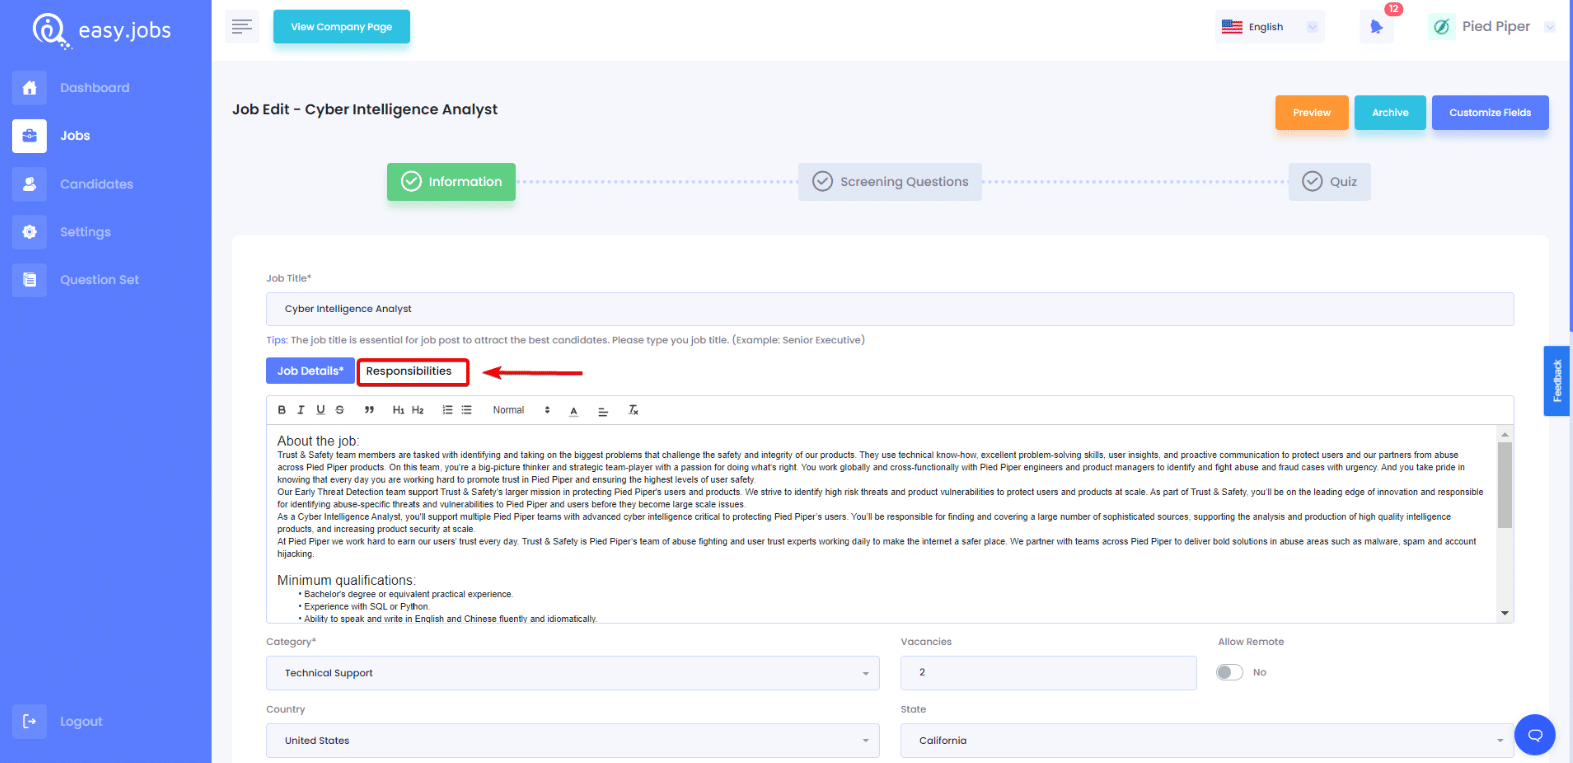Screen dimensions: 1573x763
Task: Open the English language dropdown
Action: (x=1270, y=27)
